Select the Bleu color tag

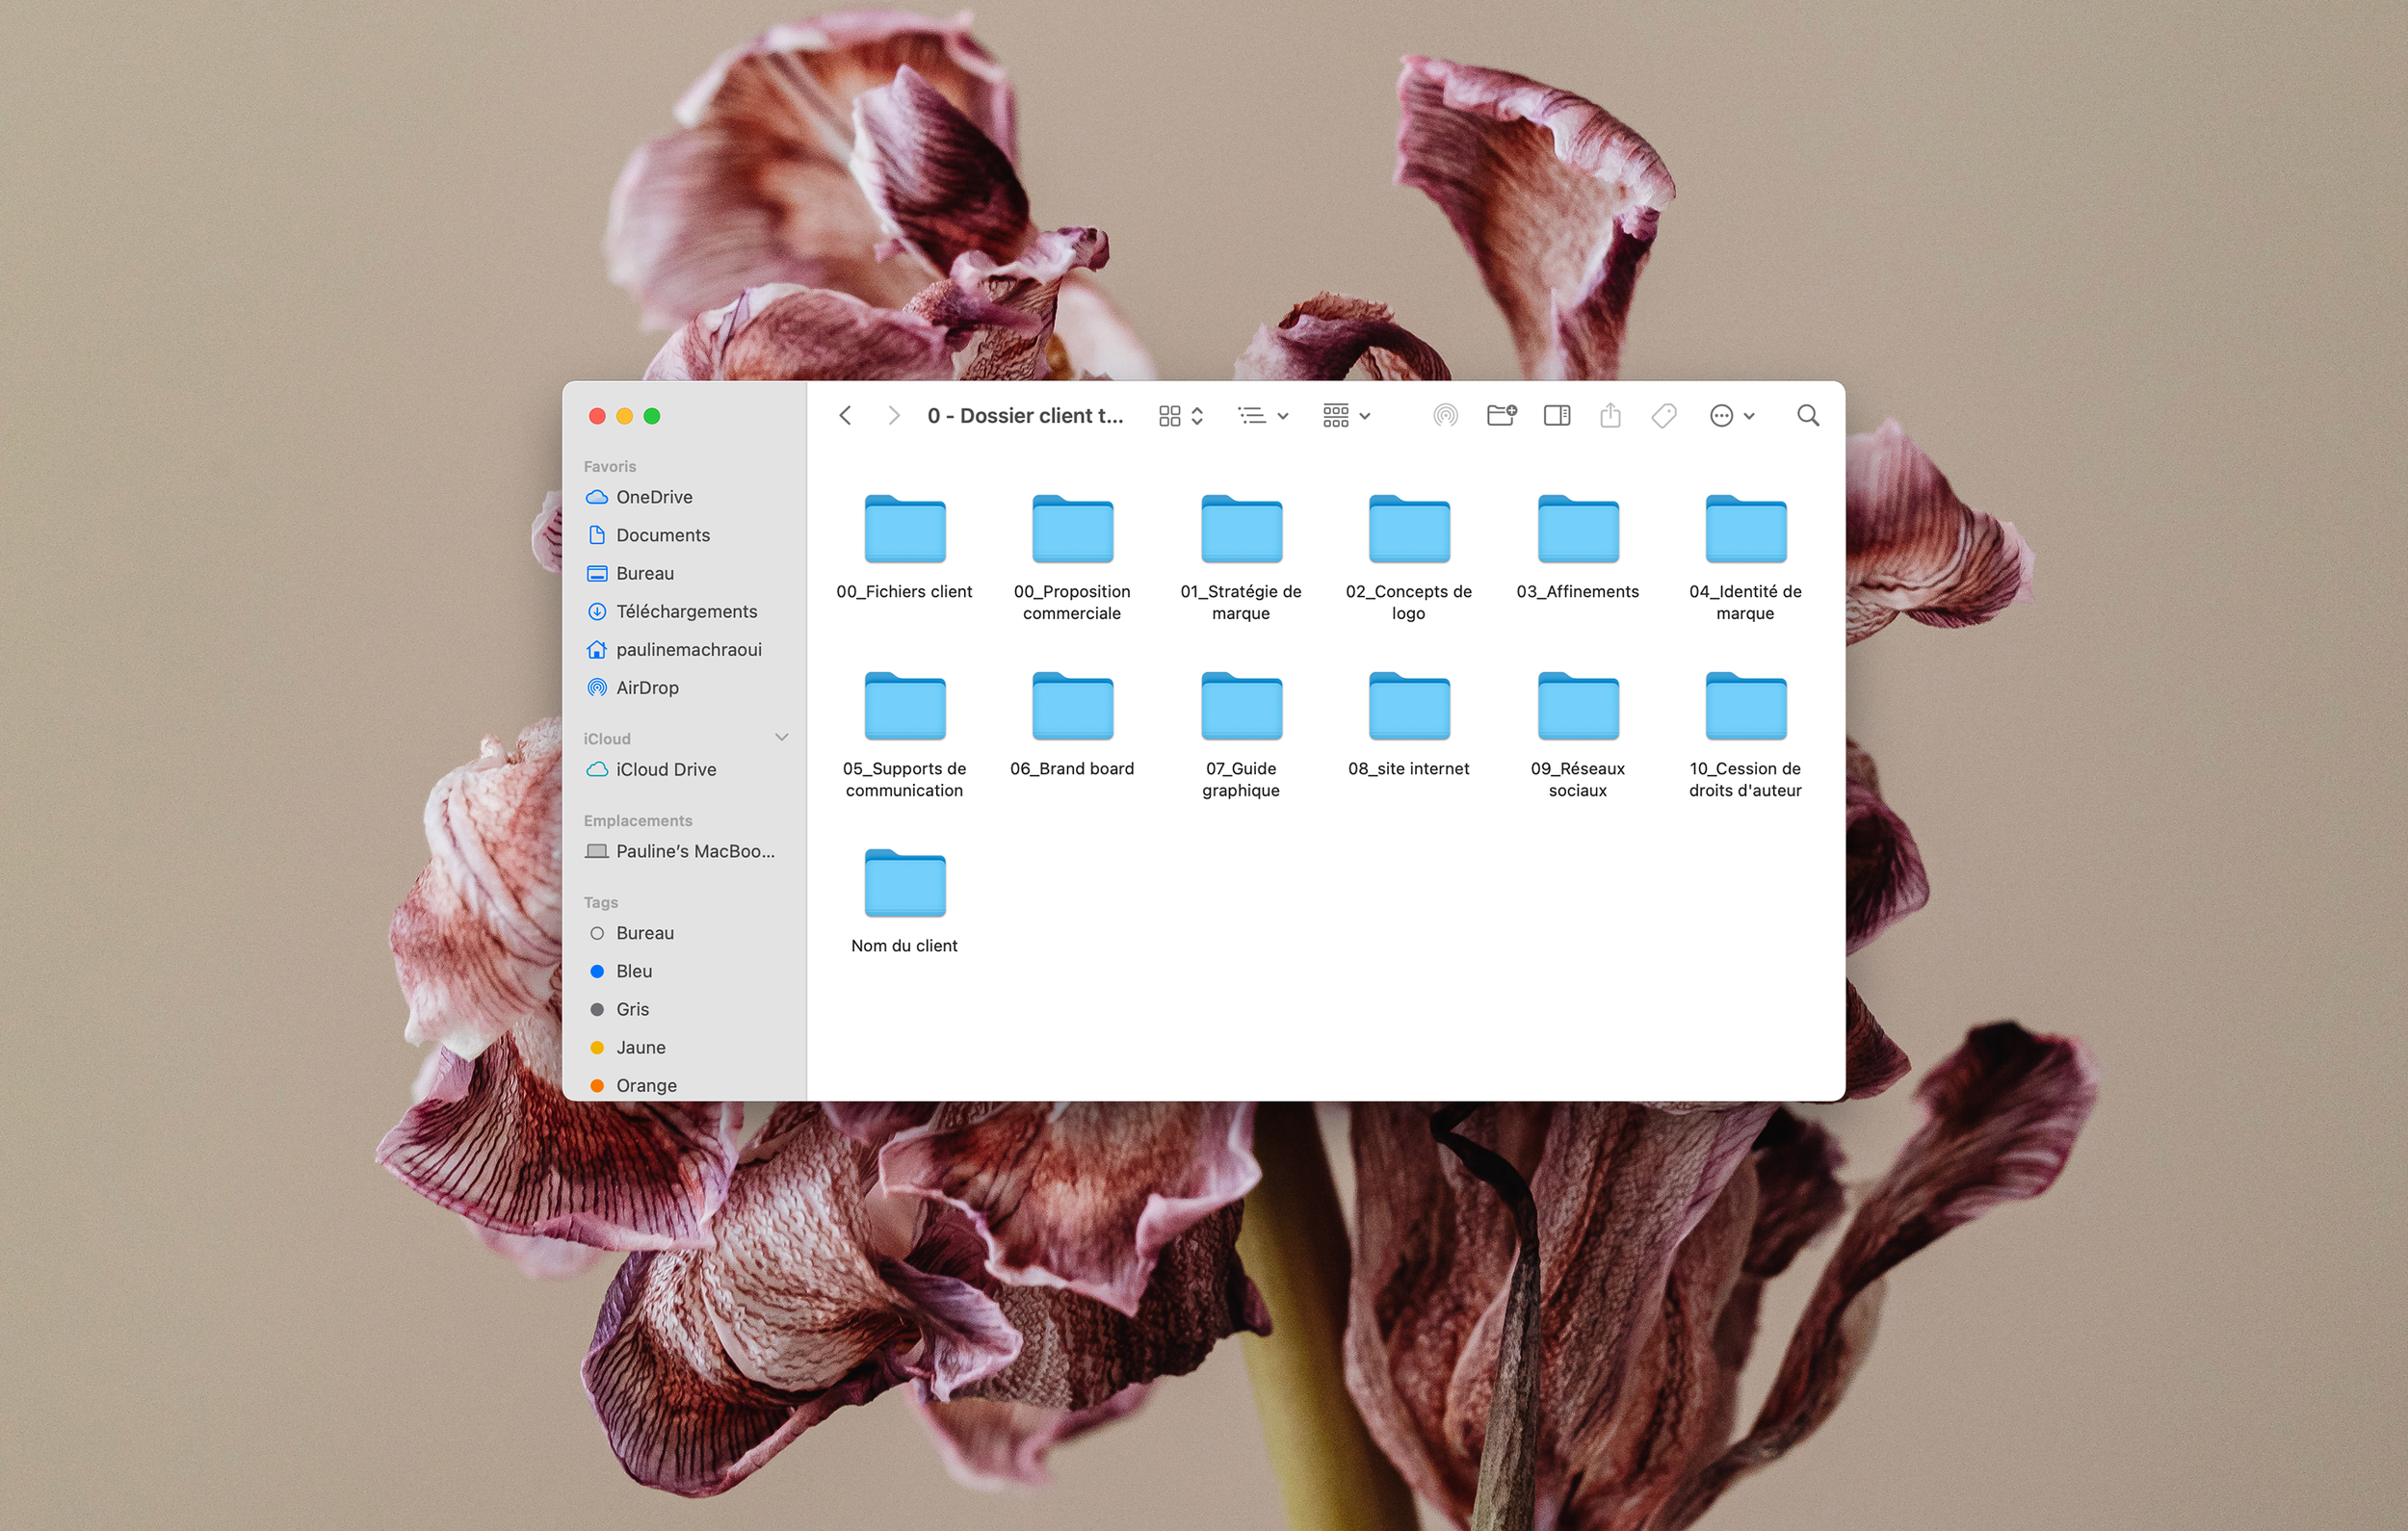(x=634, y=971)
